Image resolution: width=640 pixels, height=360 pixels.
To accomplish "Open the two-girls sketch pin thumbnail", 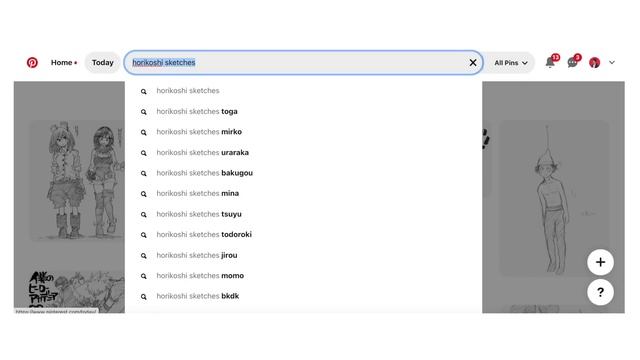I will 78,180.
